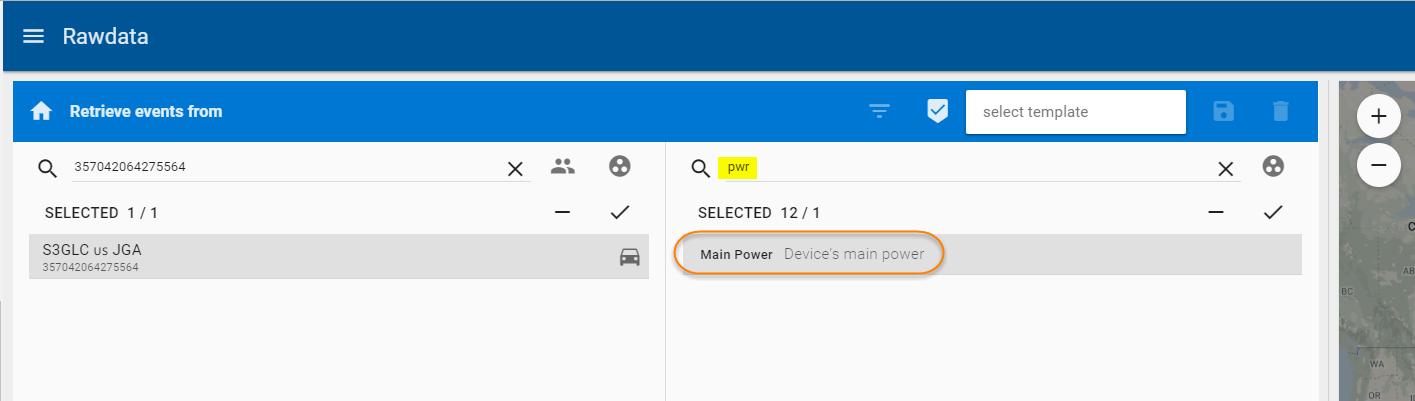Click the people group icon
Image resolution: width=1415 pixels, height=401 pixels.
563,167
